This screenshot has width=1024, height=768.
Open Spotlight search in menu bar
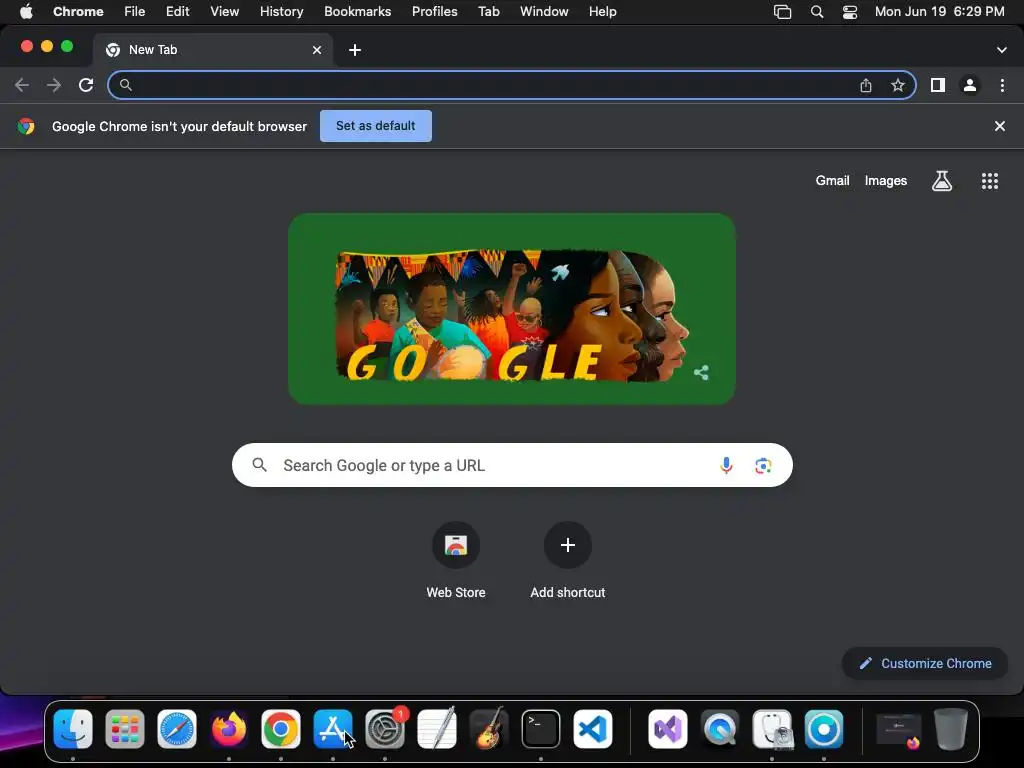(817, 12)
